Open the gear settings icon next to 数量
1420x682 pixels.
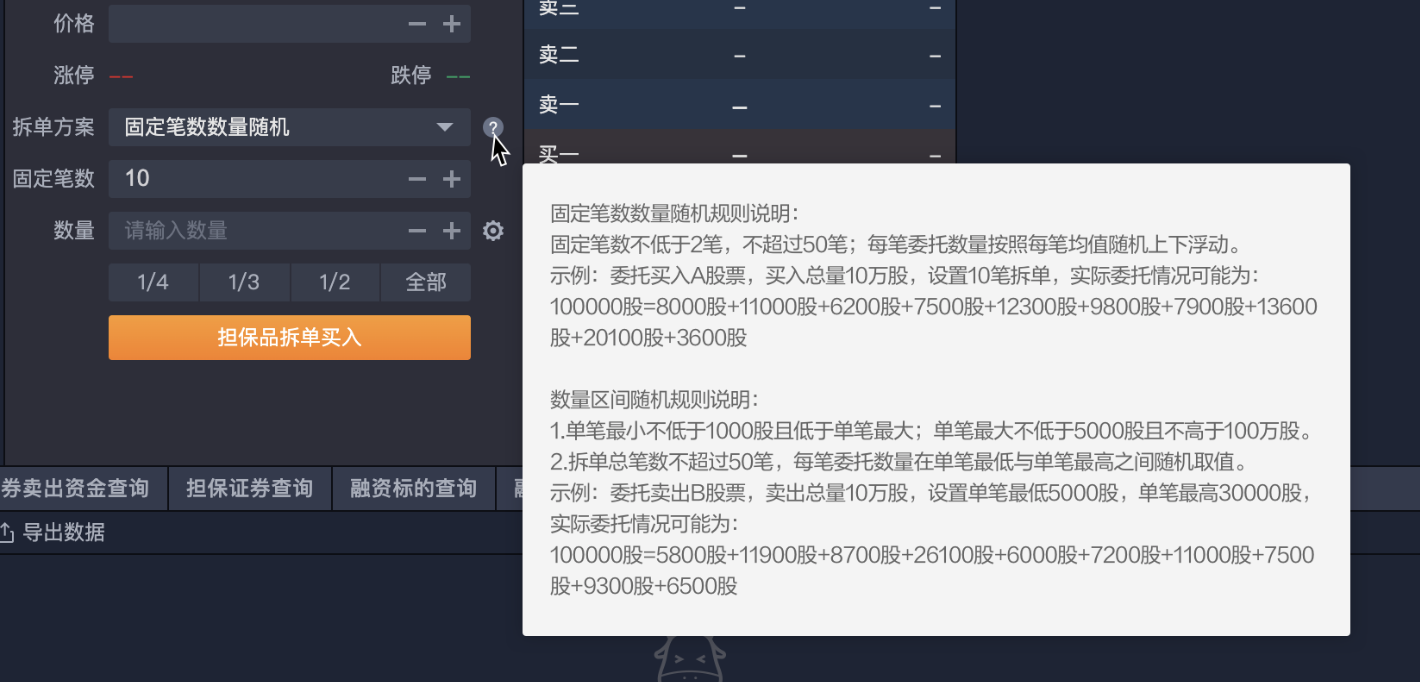click(493, 231)
